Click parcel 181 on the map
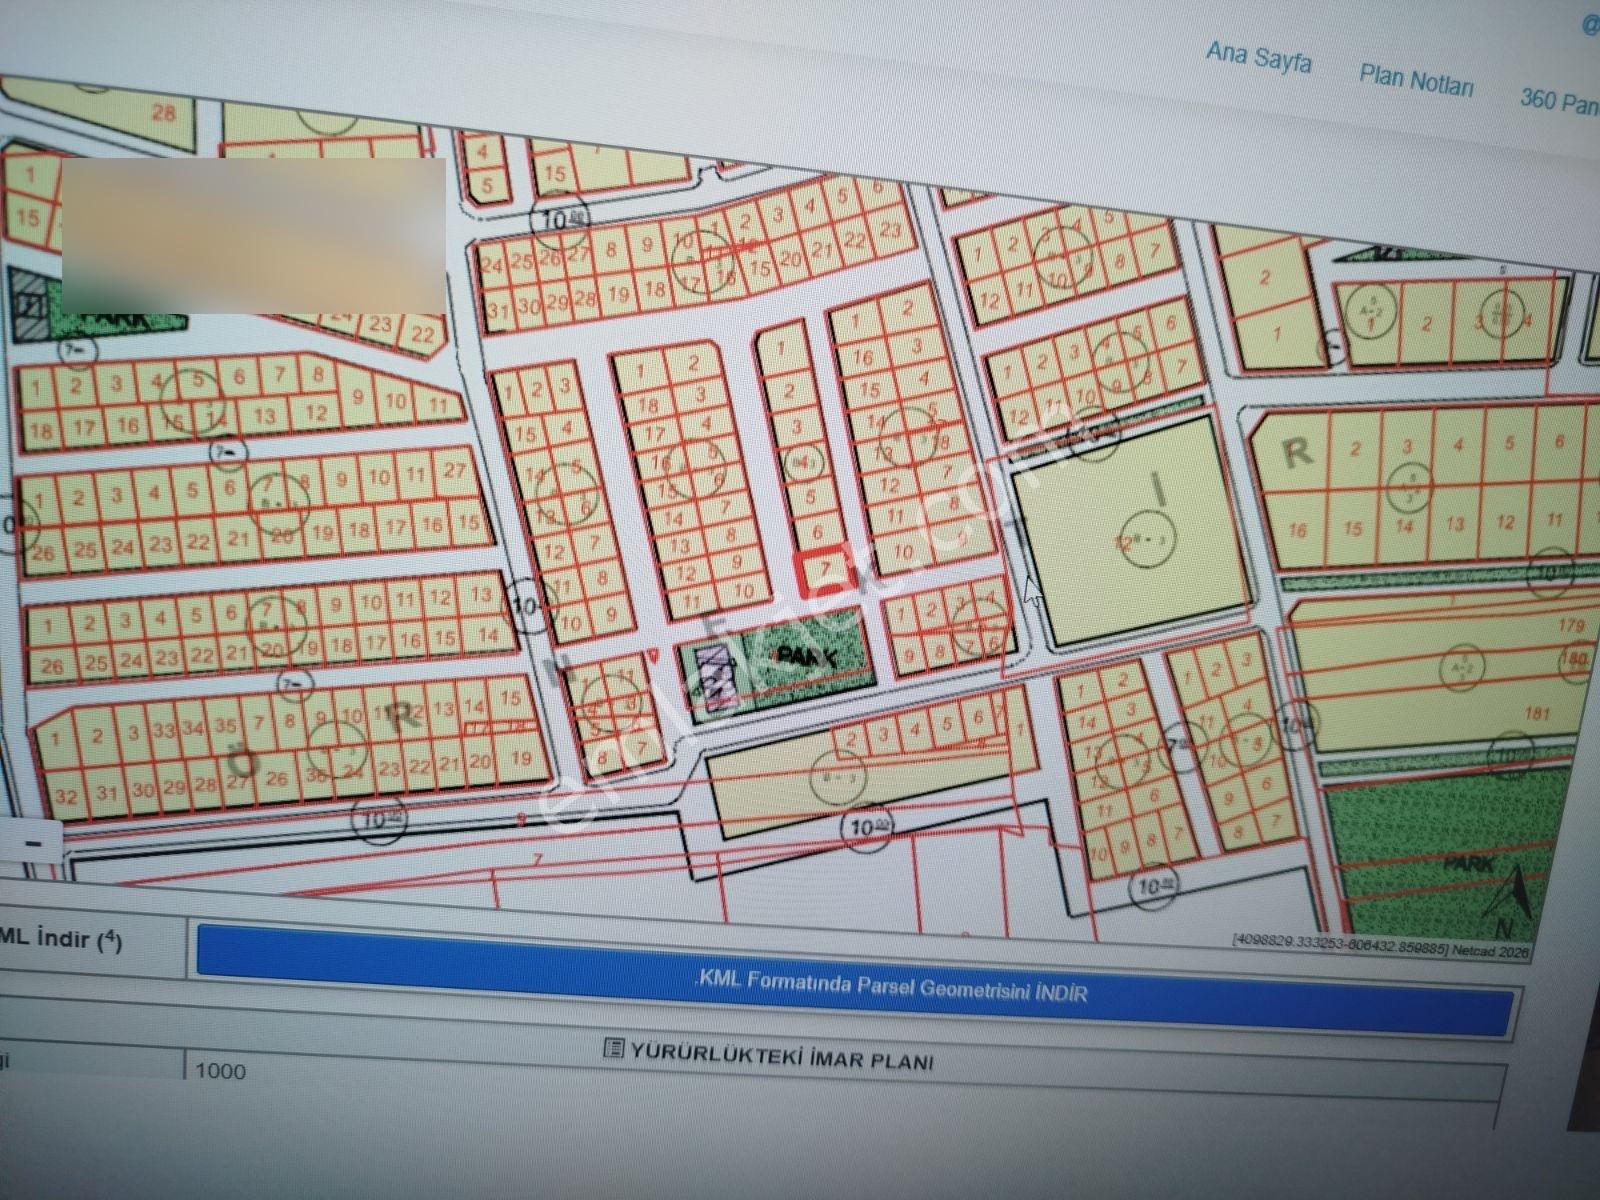Image resolution: width=1600 pixels, height=1200 pixels. [1538, 713]
